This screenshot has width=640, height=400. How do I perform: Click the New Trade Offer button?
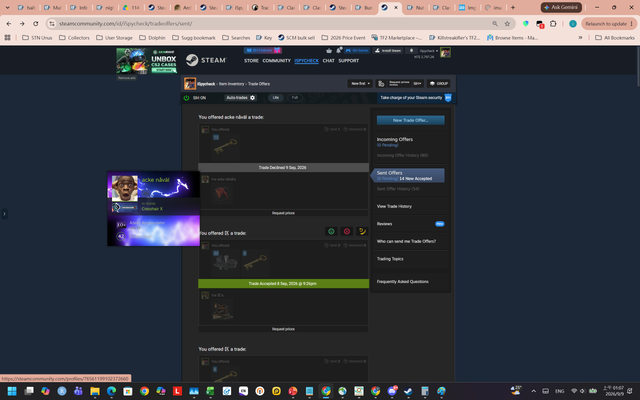pyautogui.click(x=411, y=120)
